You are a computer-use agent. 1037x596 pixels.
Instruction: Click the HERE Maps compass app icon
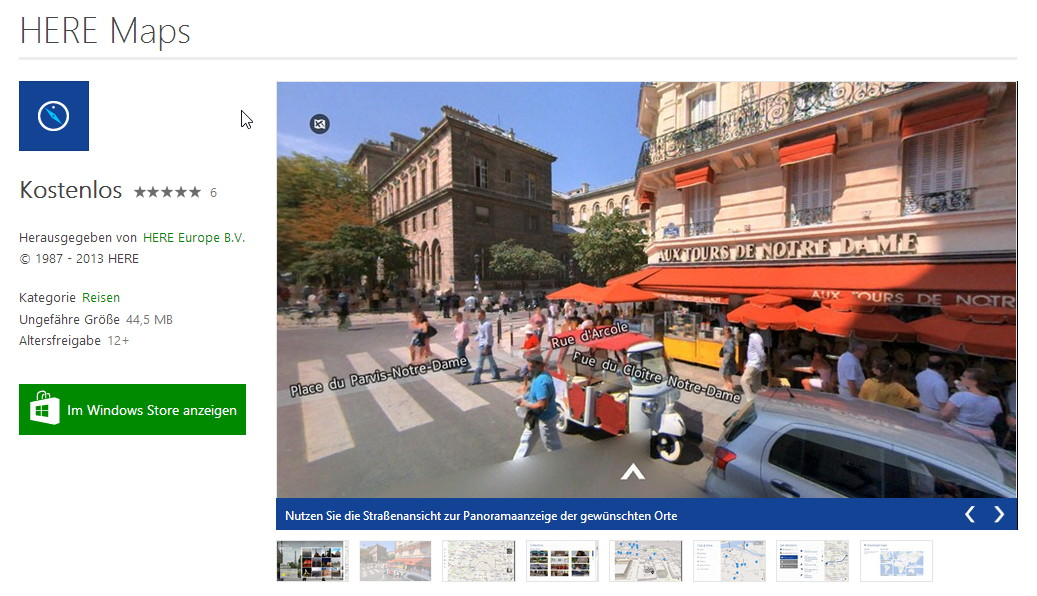point(54,116)
